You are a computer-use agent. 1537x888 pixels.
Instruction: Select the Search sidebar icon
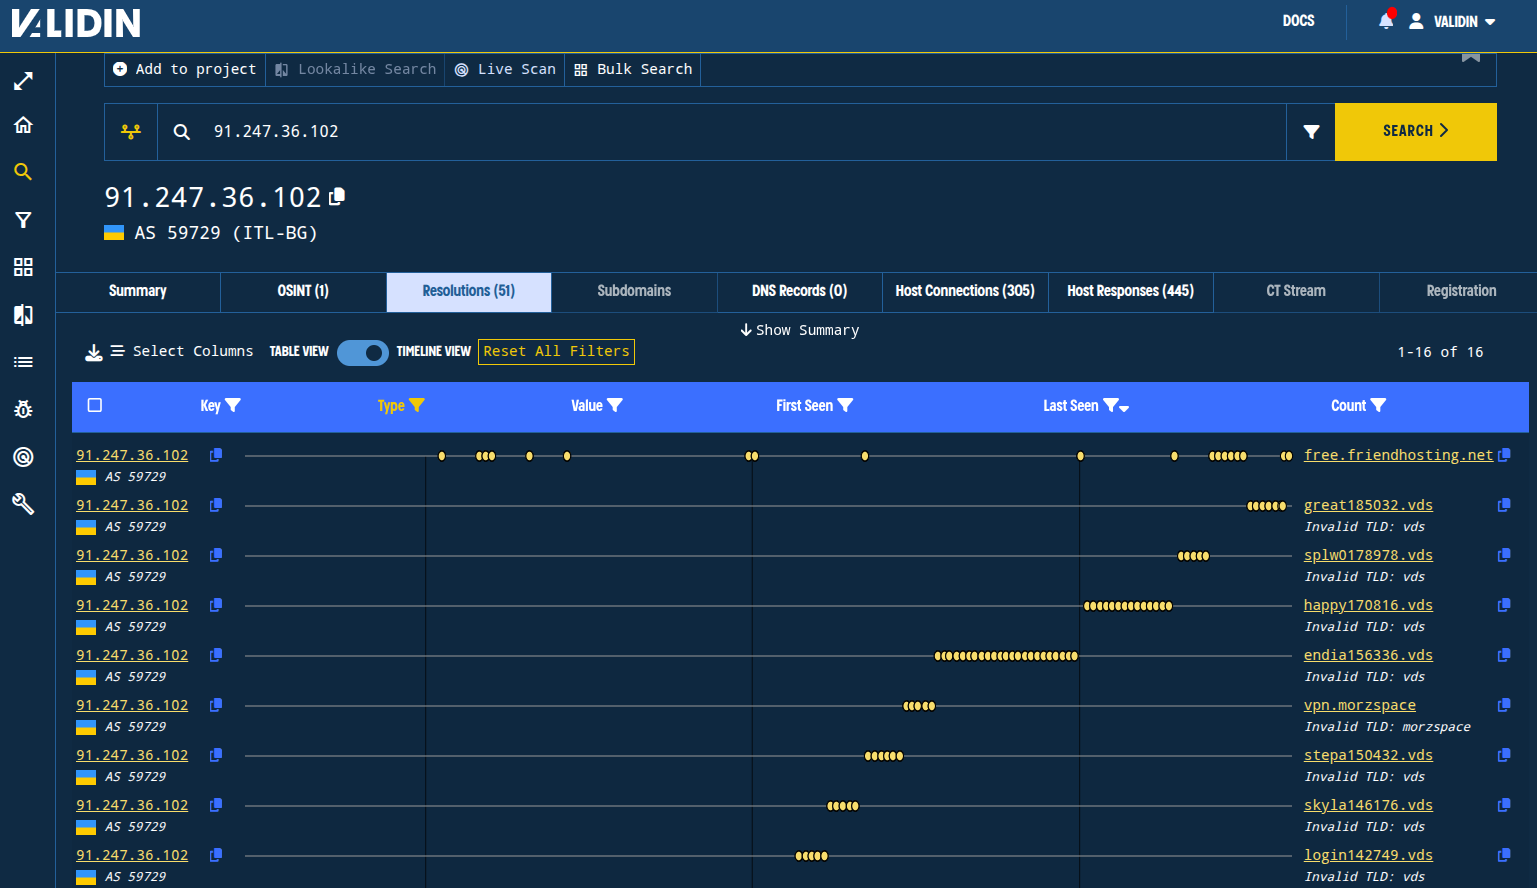point(23,172)
